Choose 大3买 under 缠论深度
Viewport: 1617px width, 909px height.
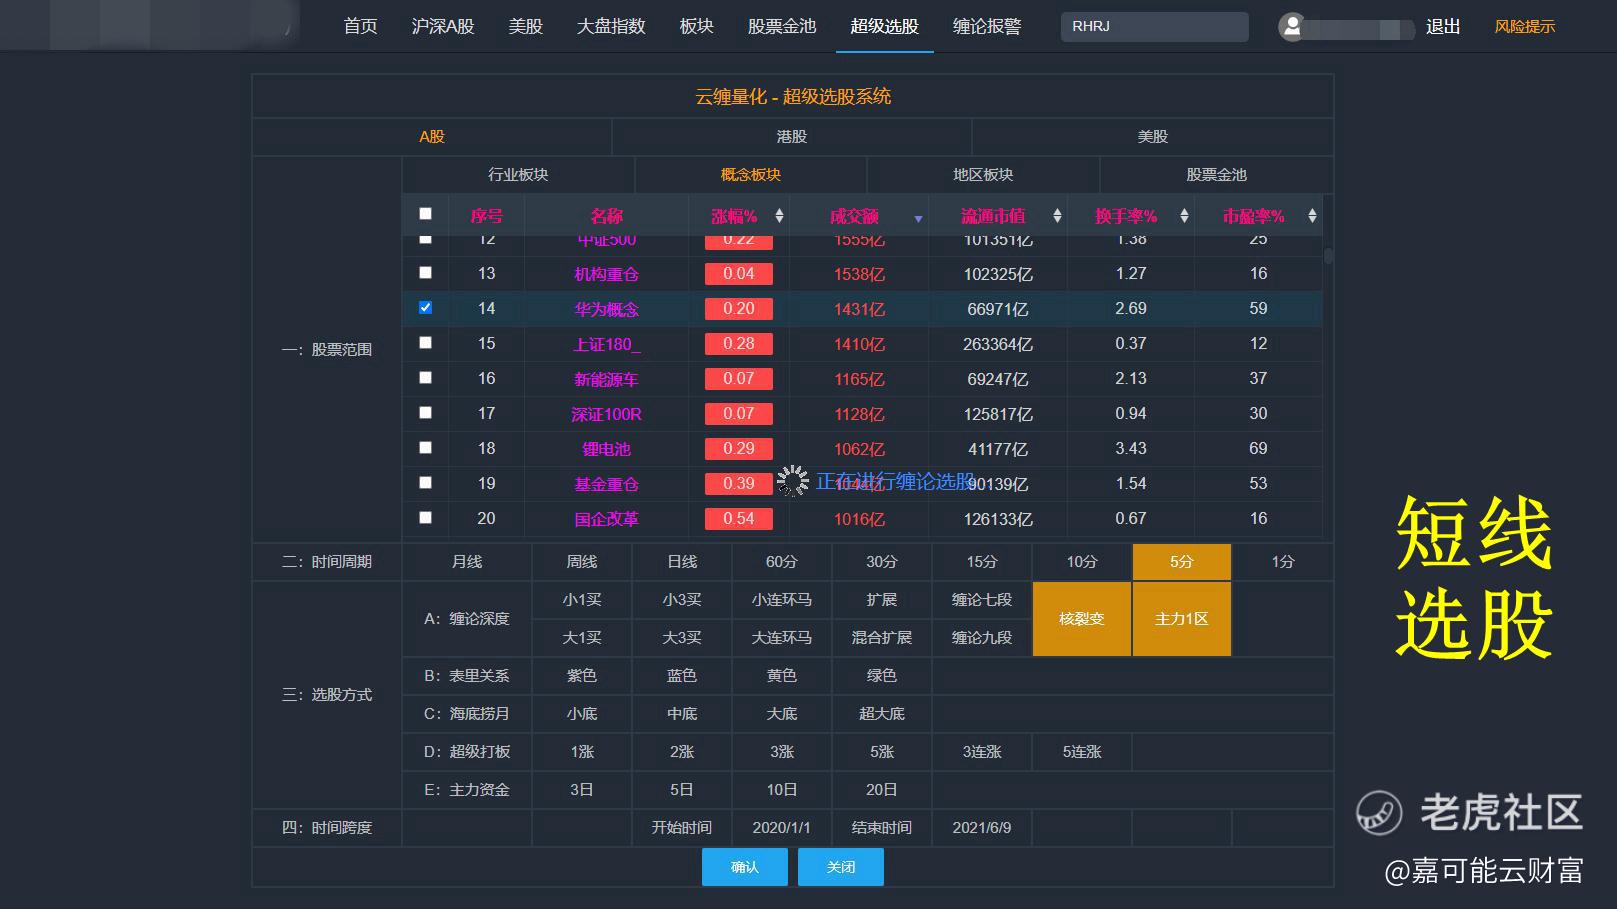682,638
